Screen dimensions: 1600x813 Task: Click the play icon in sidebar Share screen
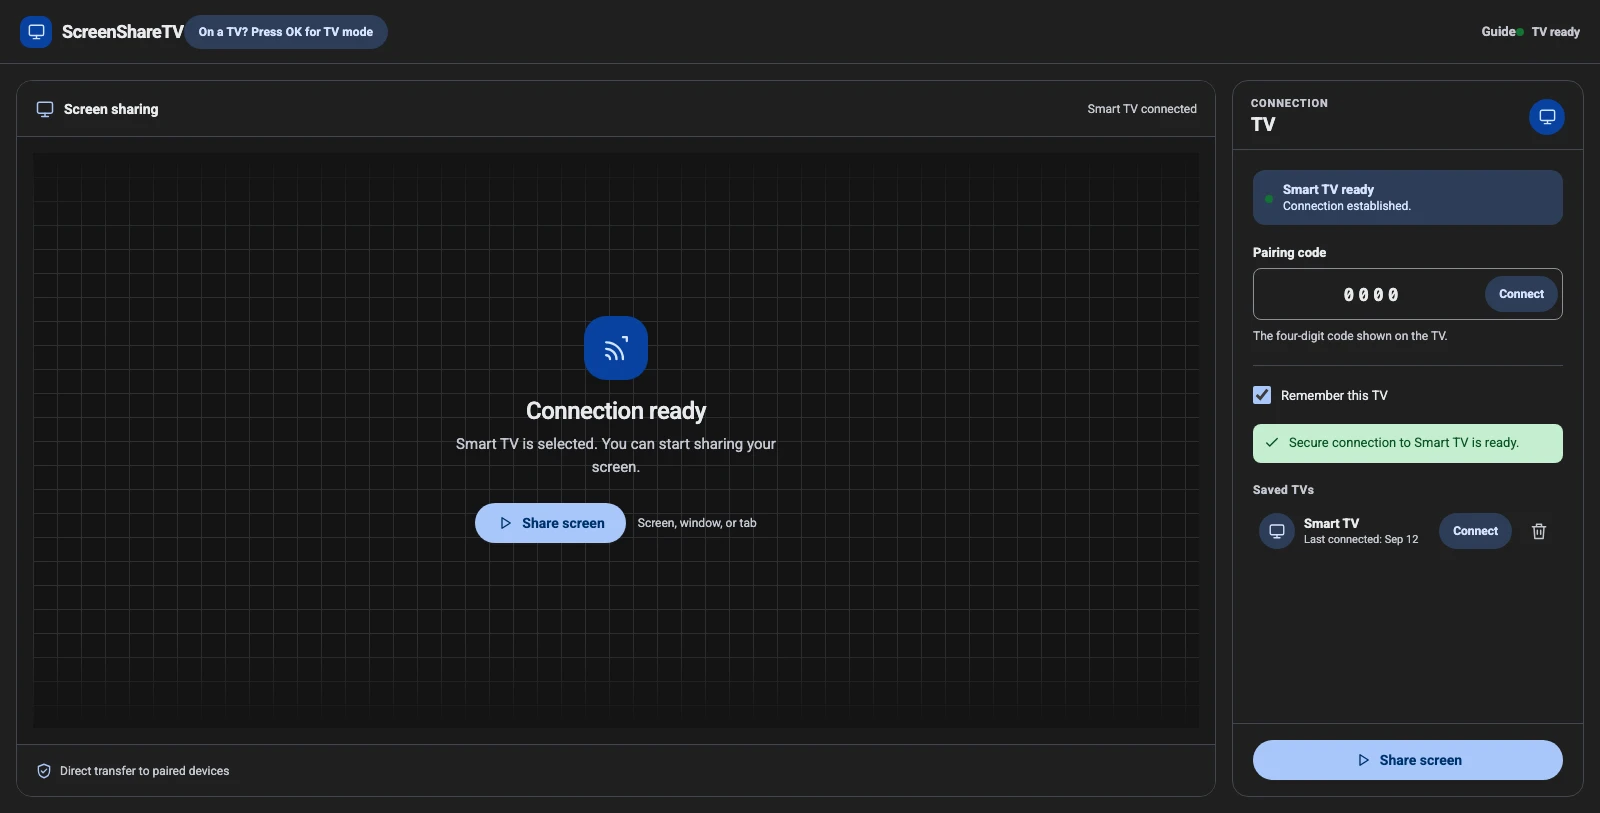(x=1363, y=760)
